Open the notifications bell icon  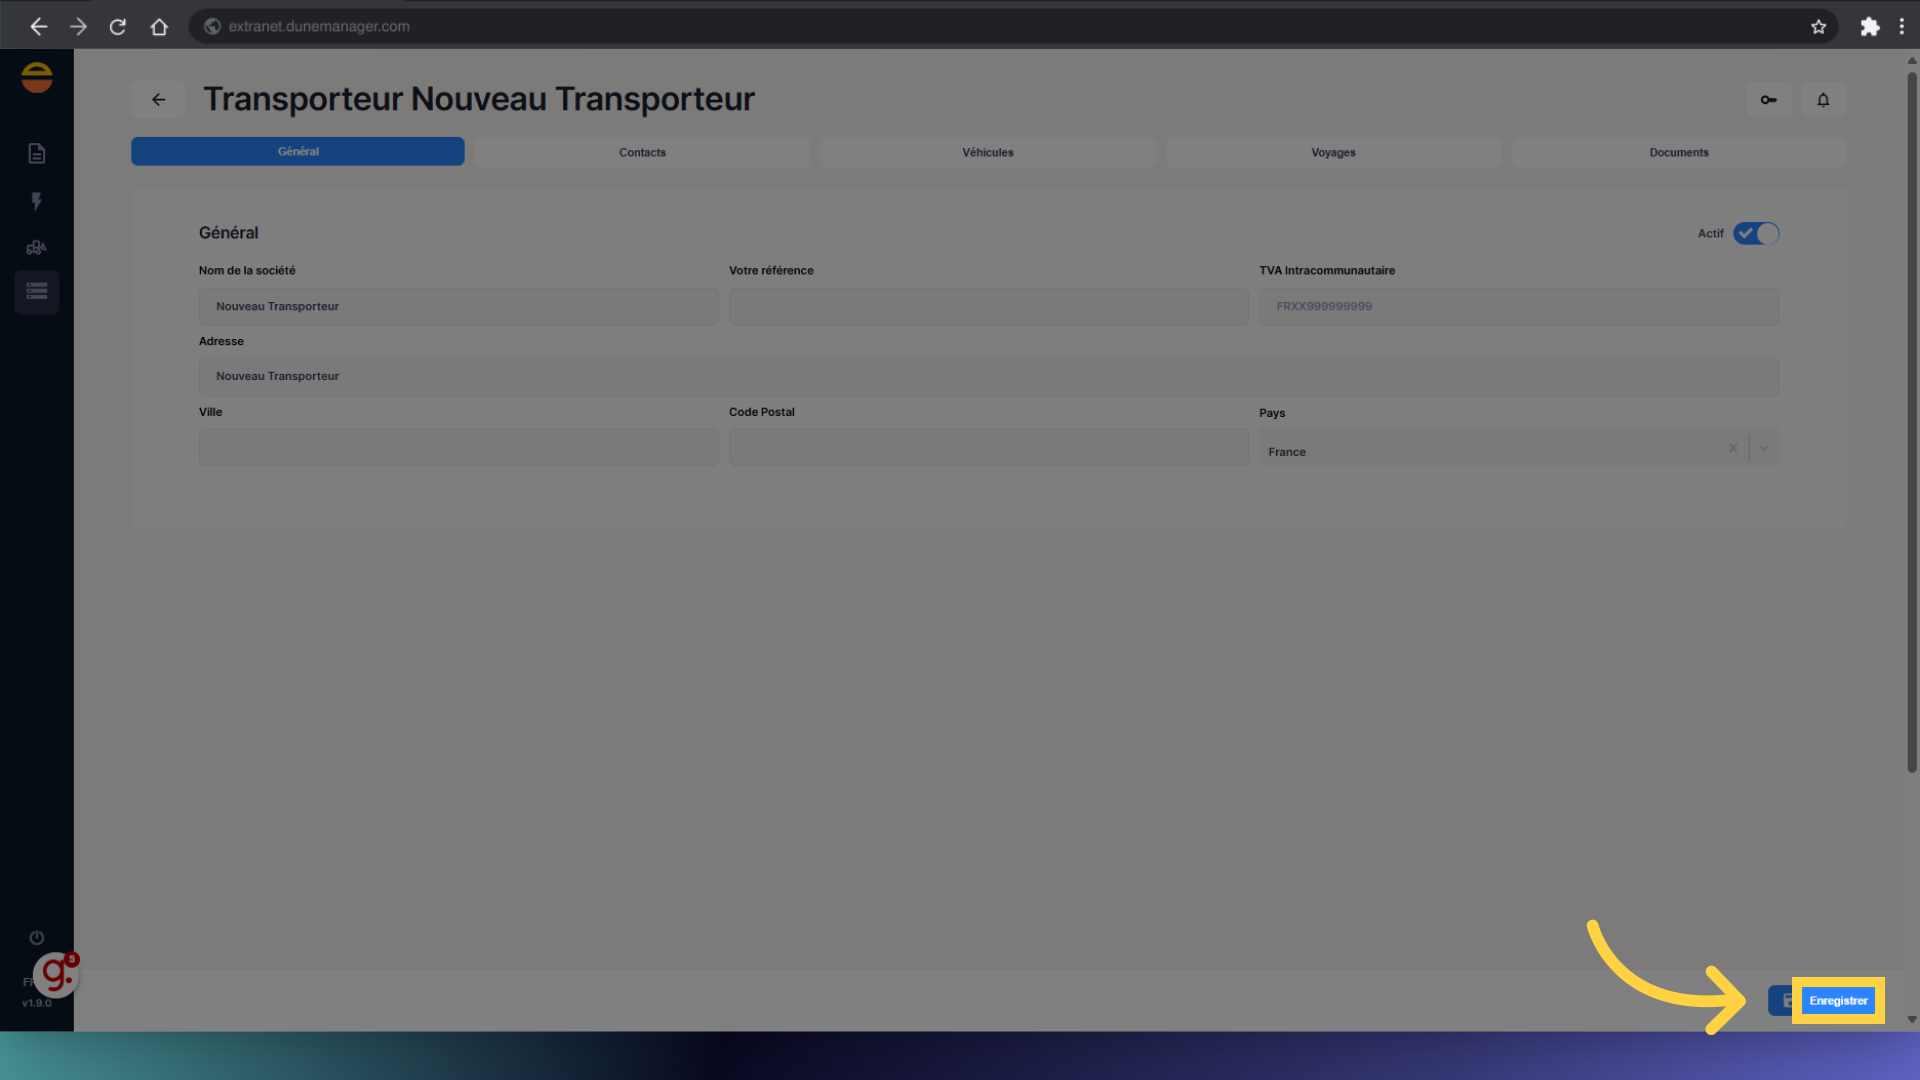pos(1823,100)
